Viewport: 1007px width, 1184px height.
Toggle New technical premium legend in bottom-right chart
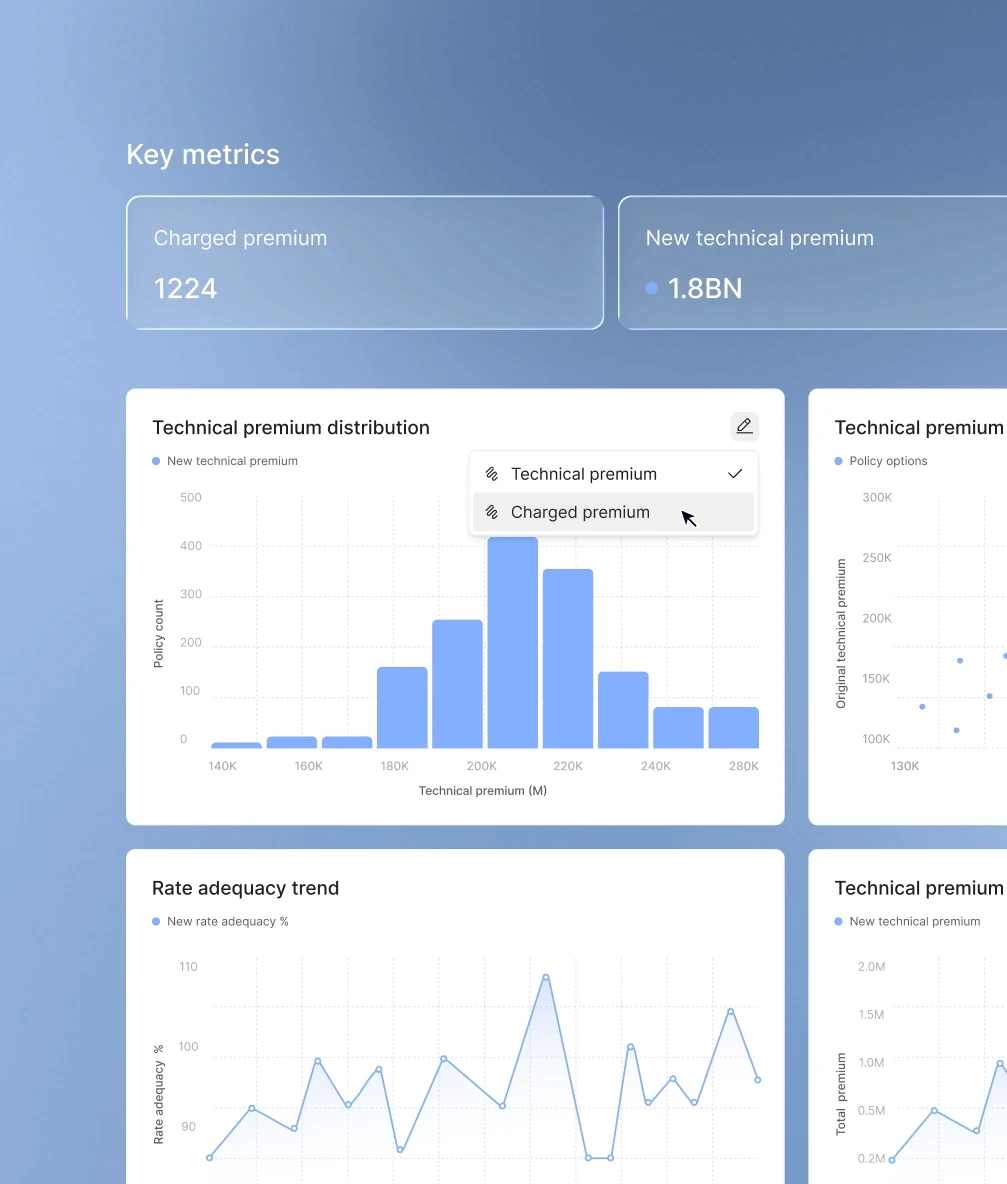click(x=907, y=921)
